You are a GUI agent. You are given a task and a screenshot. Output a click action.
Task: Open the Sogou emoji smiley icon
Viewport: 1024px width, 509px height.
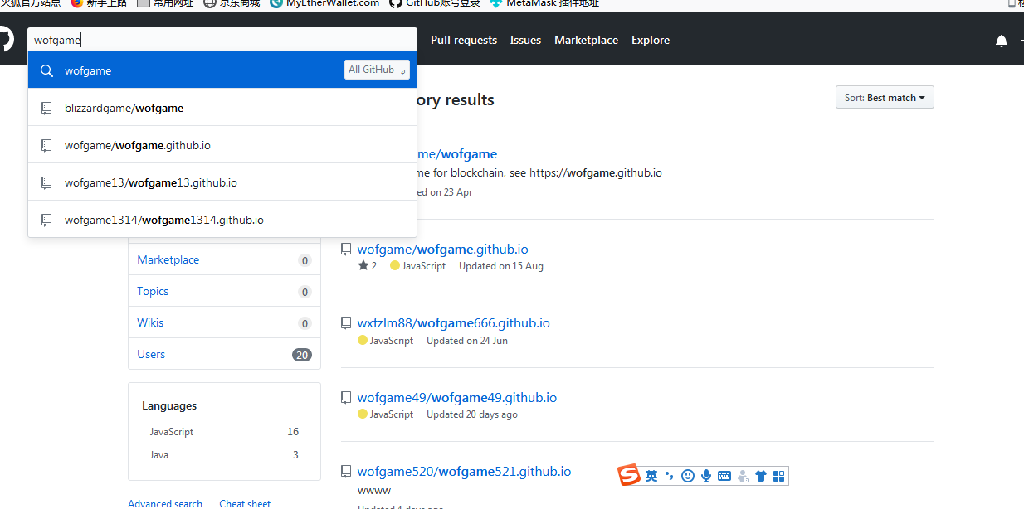[687, 476]
